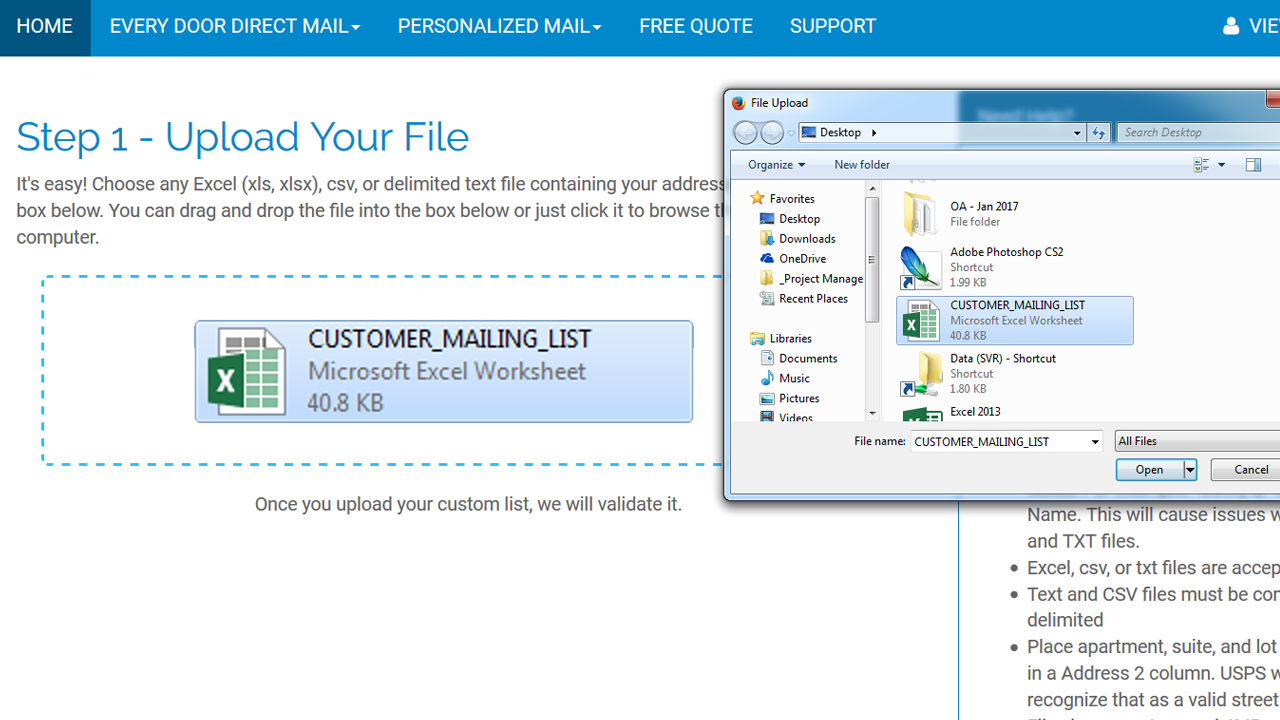Open OneDrive in the Favorites sidebar
The image size is (1280, 720).
click(x=802, y=258)
